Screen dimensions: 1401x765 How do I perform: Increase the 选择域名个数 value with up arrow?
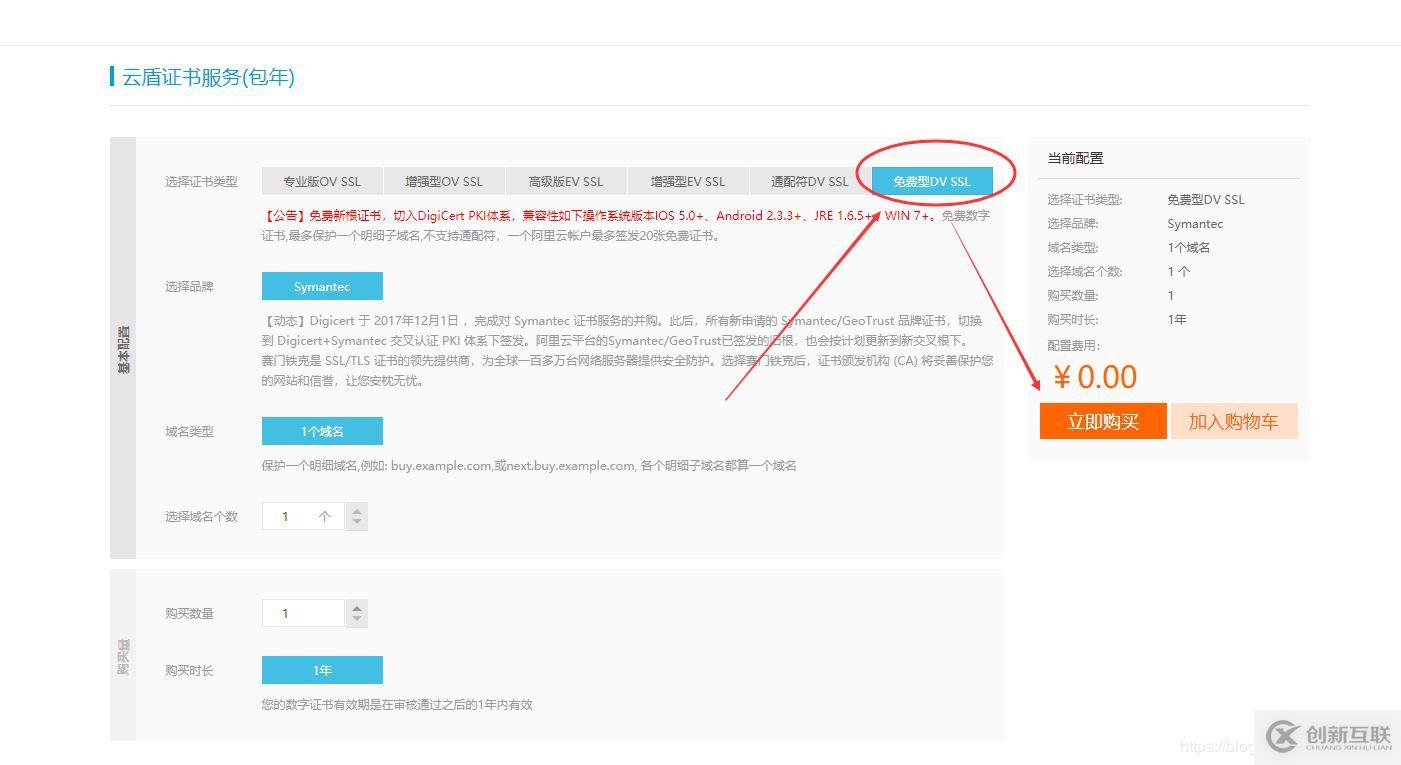(x=356, y=509)
